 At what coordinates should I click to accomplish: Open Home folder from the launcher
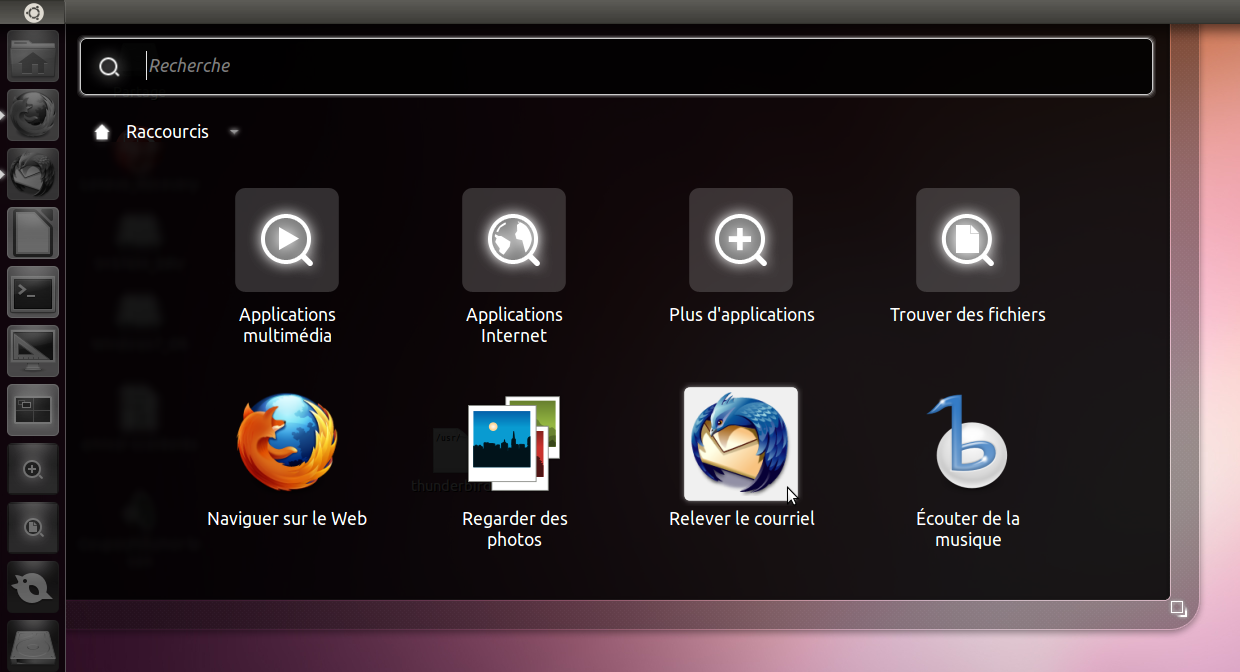click(x=33, y=56)
